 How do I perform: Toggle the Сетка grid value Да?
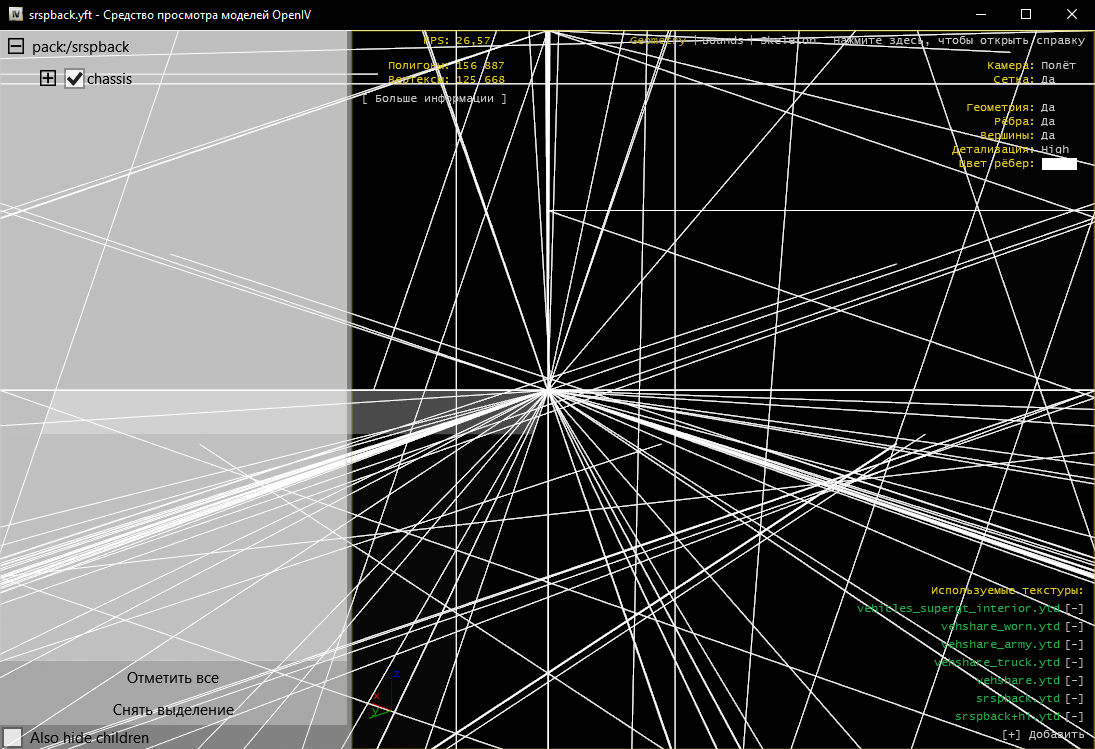click(1048, 79)
